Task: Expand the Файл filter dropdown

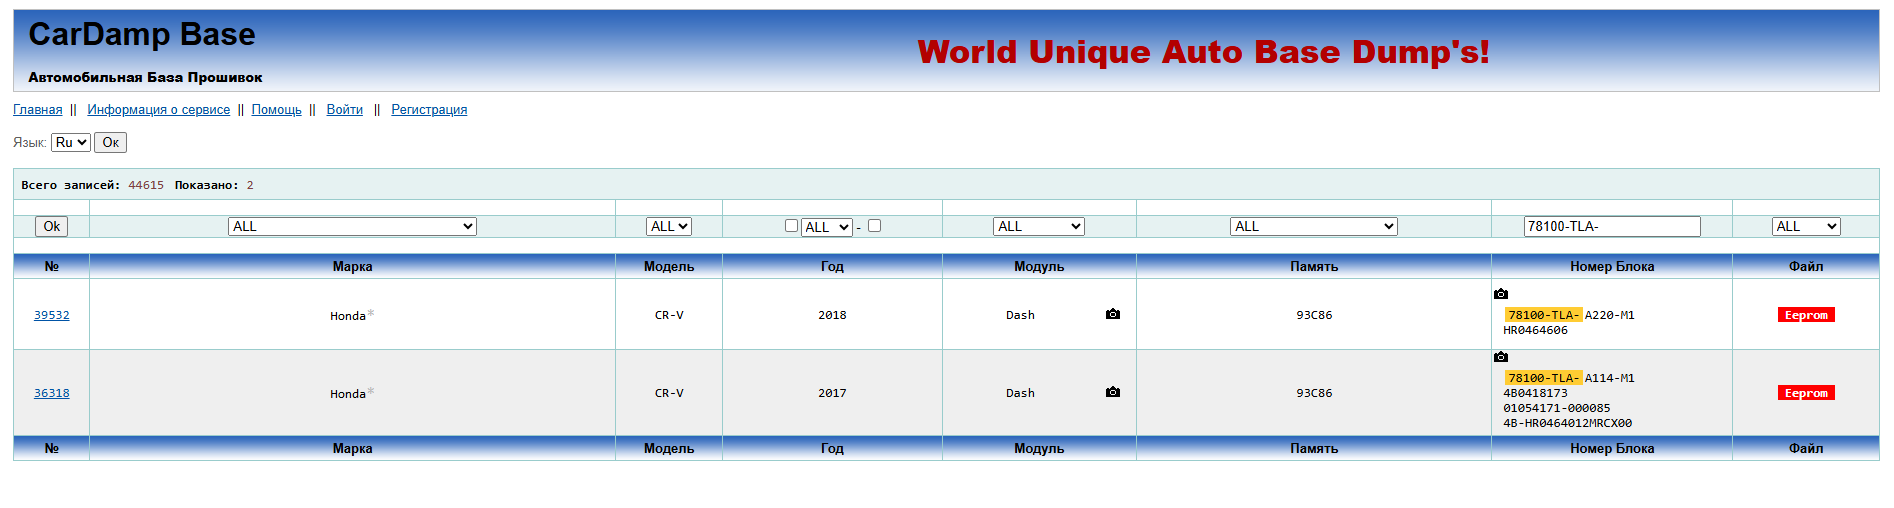Action: [1806, 227]
